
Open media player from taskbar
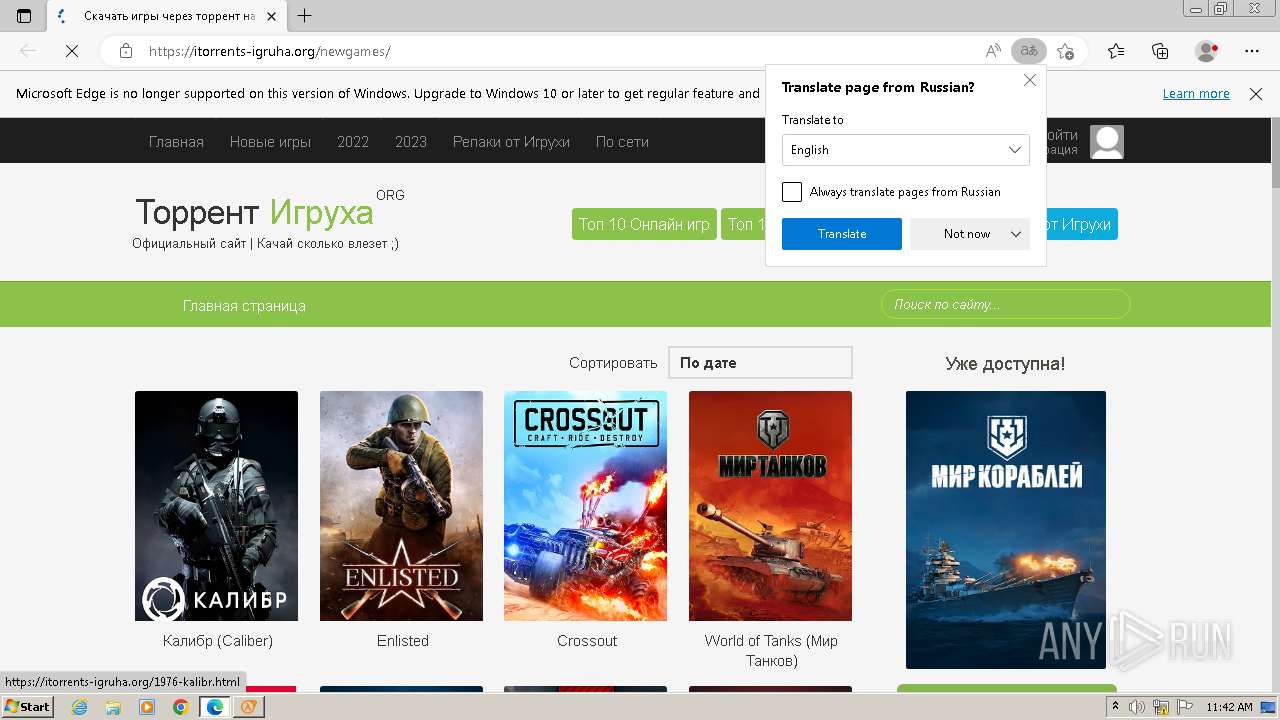(x=147, y=707)
